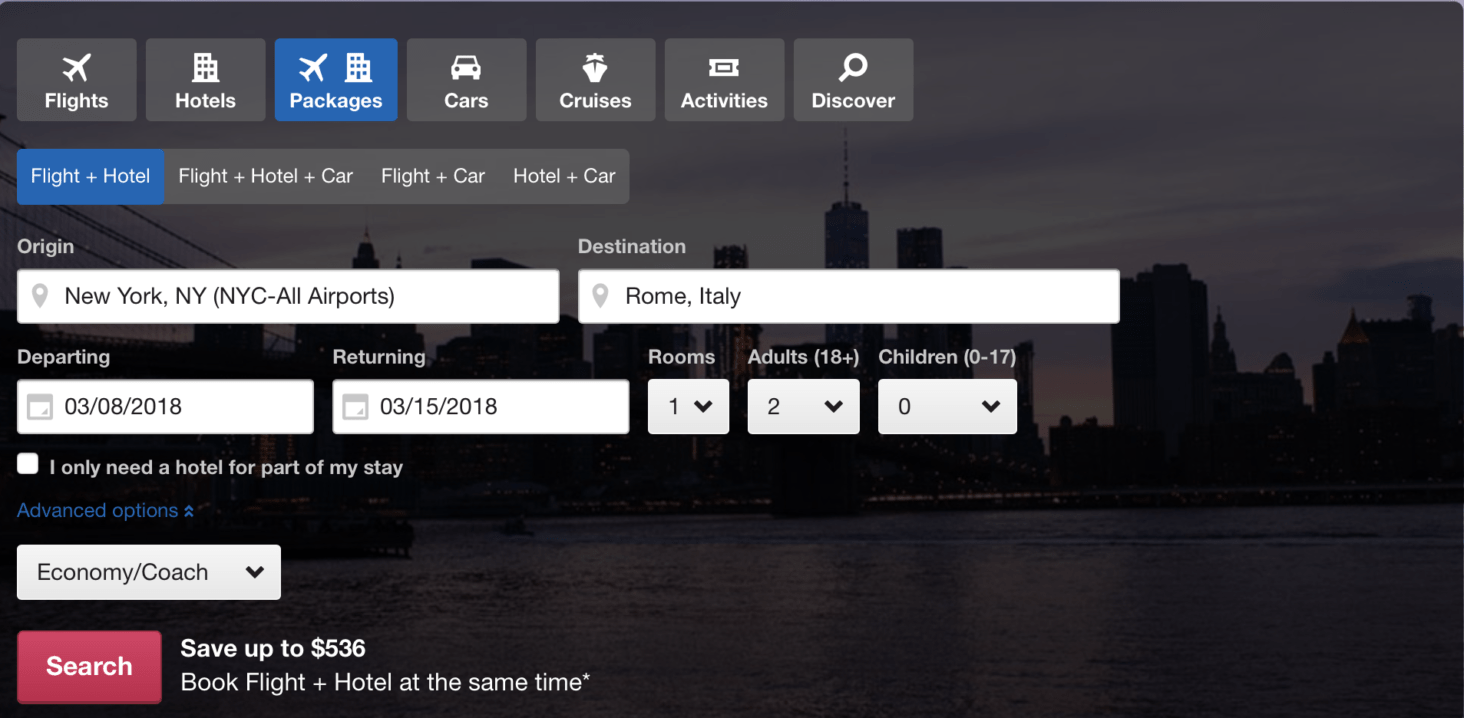The image size is (1464, 718).
Task: Open the Rooms dropdown
Action: coord(688,407)
